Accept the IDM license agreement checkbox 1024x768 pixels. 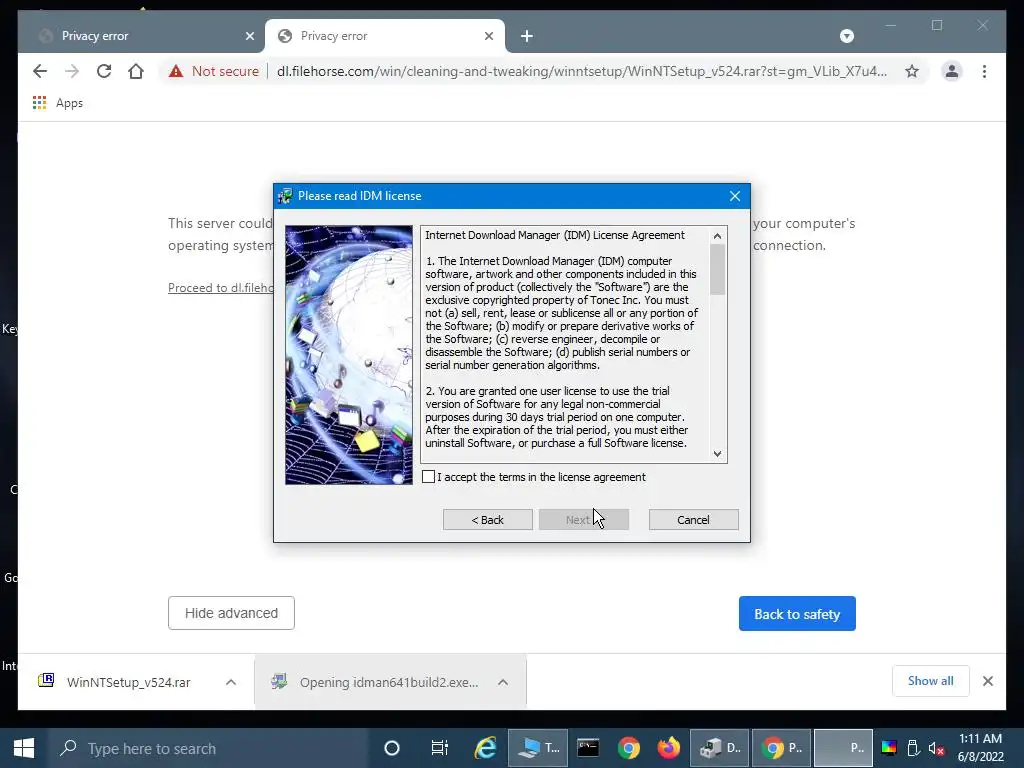(x=428, y=477)
